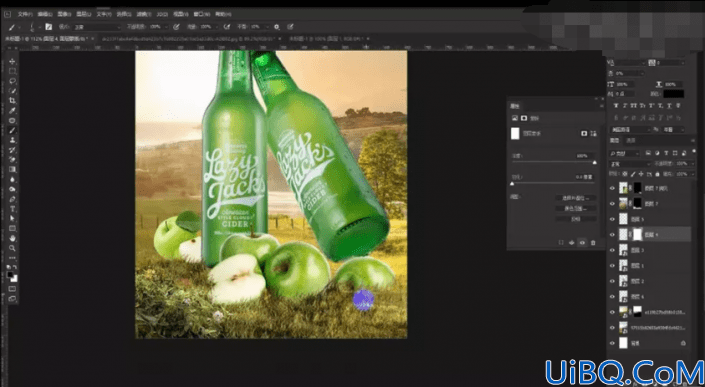Switch to the 通道 tab
Viewport: 705px width, 387px height.
tap(631, 141)
